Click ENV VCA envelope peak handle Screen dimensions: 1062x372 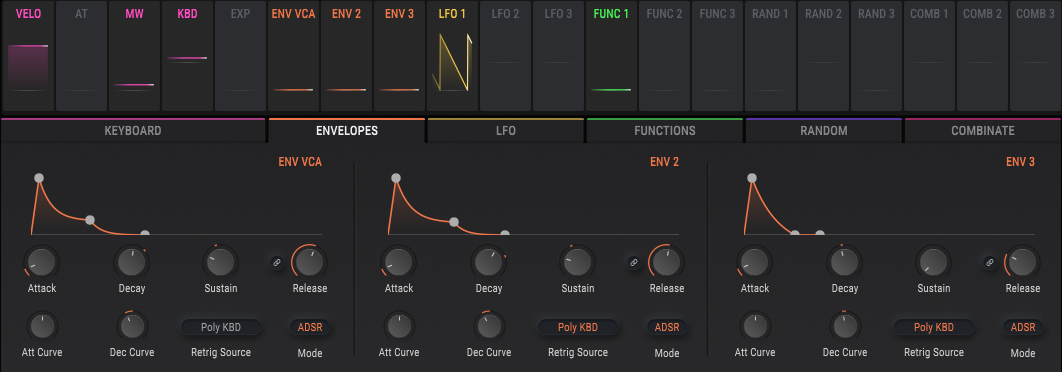point(39,178)
